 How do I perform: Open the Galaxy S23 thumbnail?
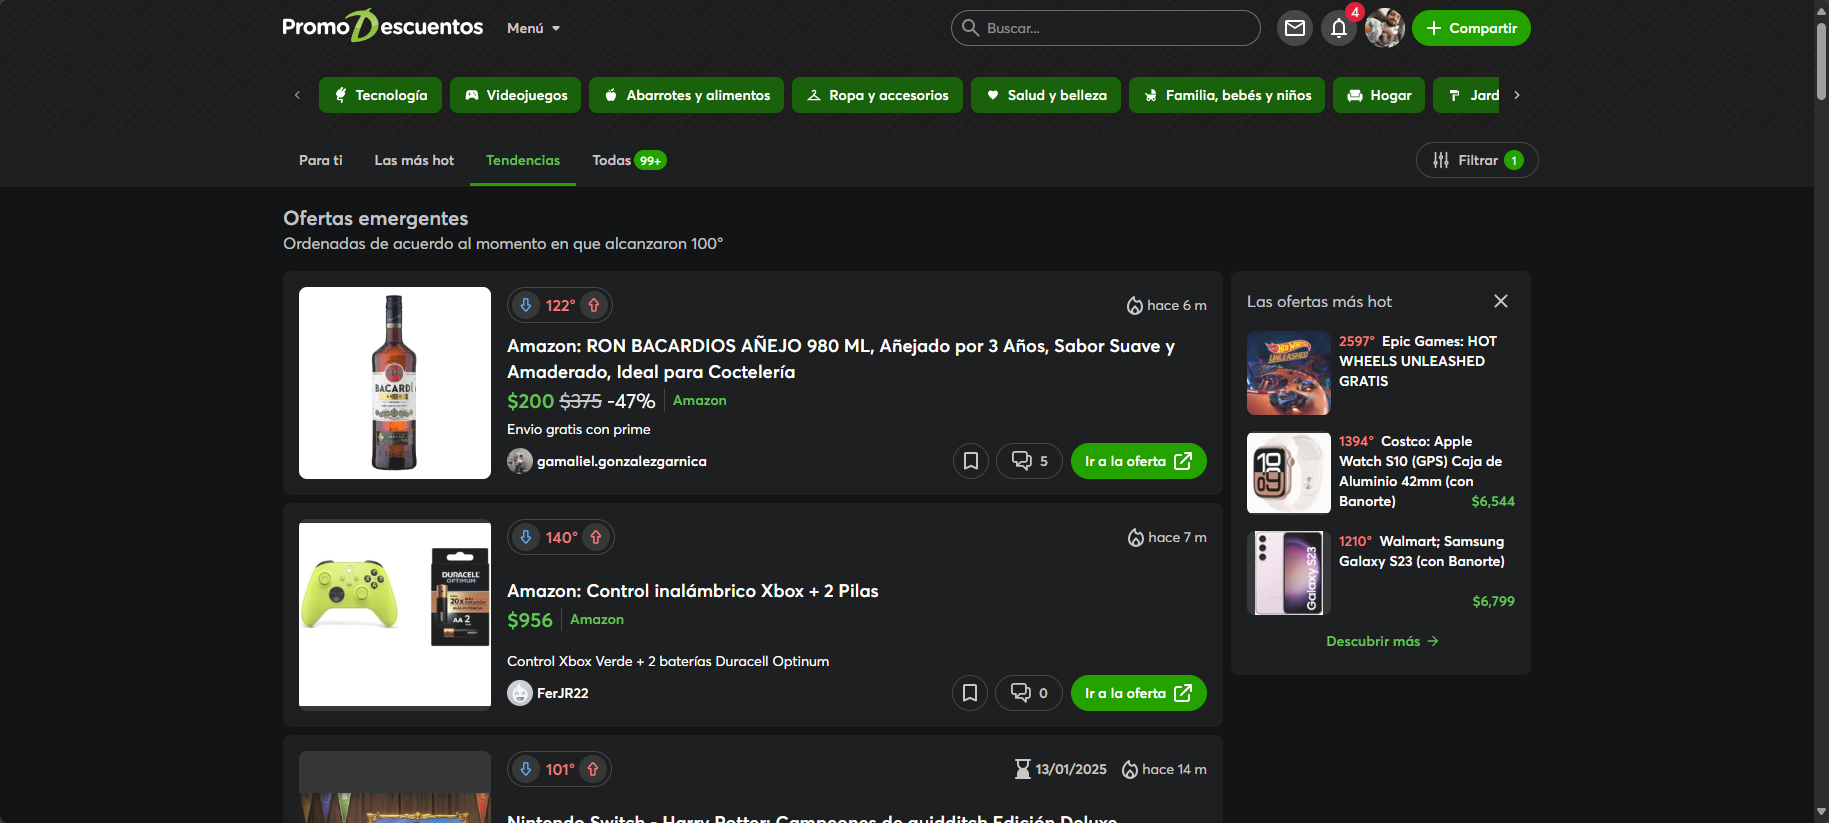[1289, 573]
